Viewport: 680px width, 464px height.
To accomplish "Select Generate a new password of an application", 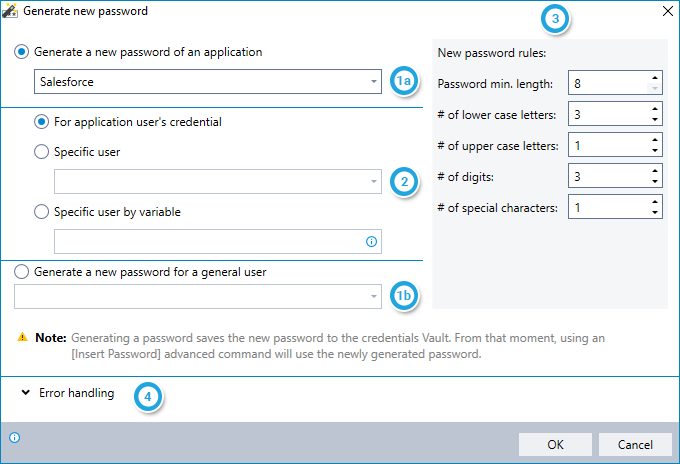I will pos(22,52).
